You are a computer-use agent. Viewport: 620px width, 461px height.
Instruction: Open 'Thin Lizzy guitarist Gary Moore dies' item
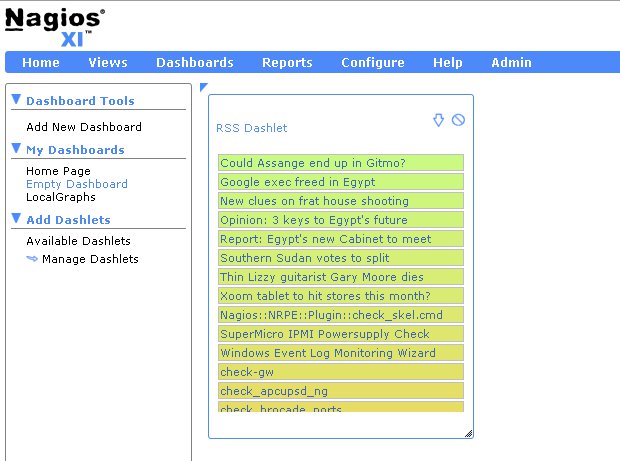[x=340, y=277]
